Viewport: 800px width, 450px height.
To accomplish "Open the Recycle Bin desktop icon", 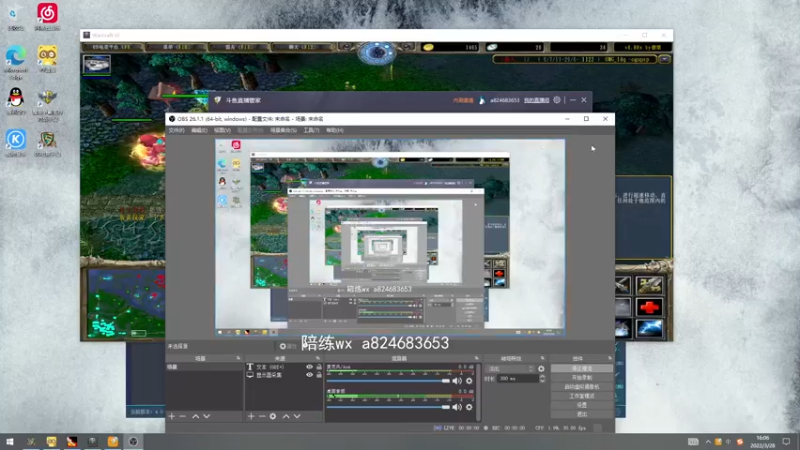I will point(15,18).
